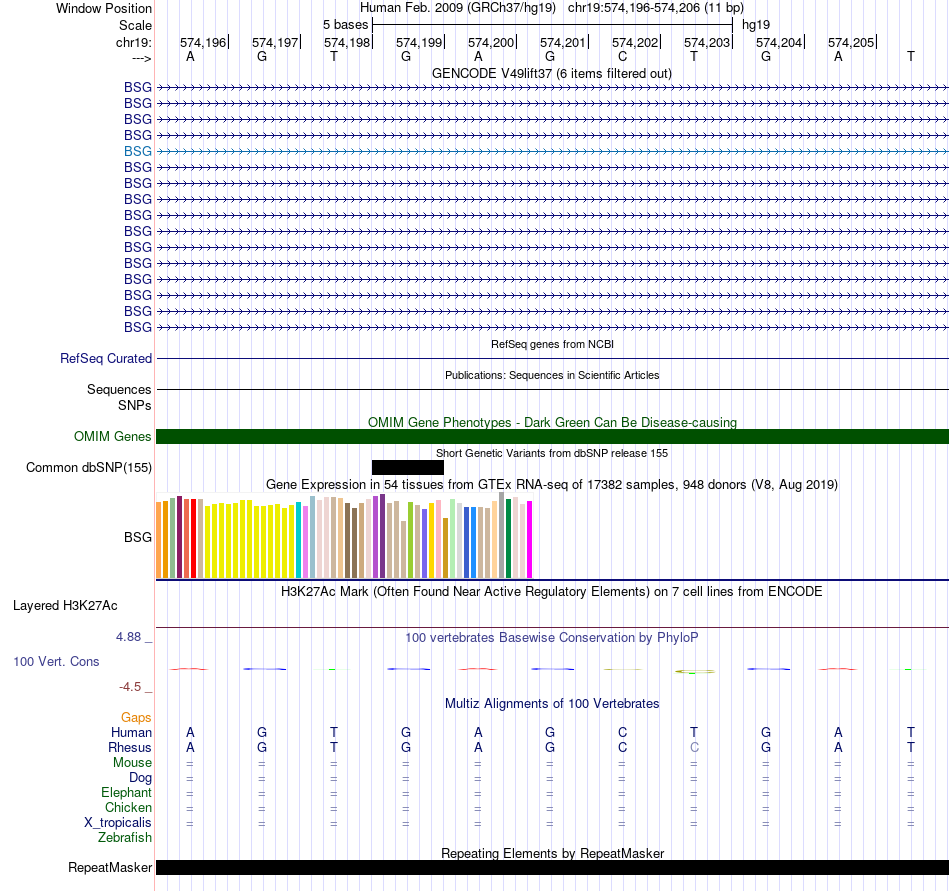Click the Scale label
Image resolution: width=950 pixels, height=891 pixels.
coord(135,25)
